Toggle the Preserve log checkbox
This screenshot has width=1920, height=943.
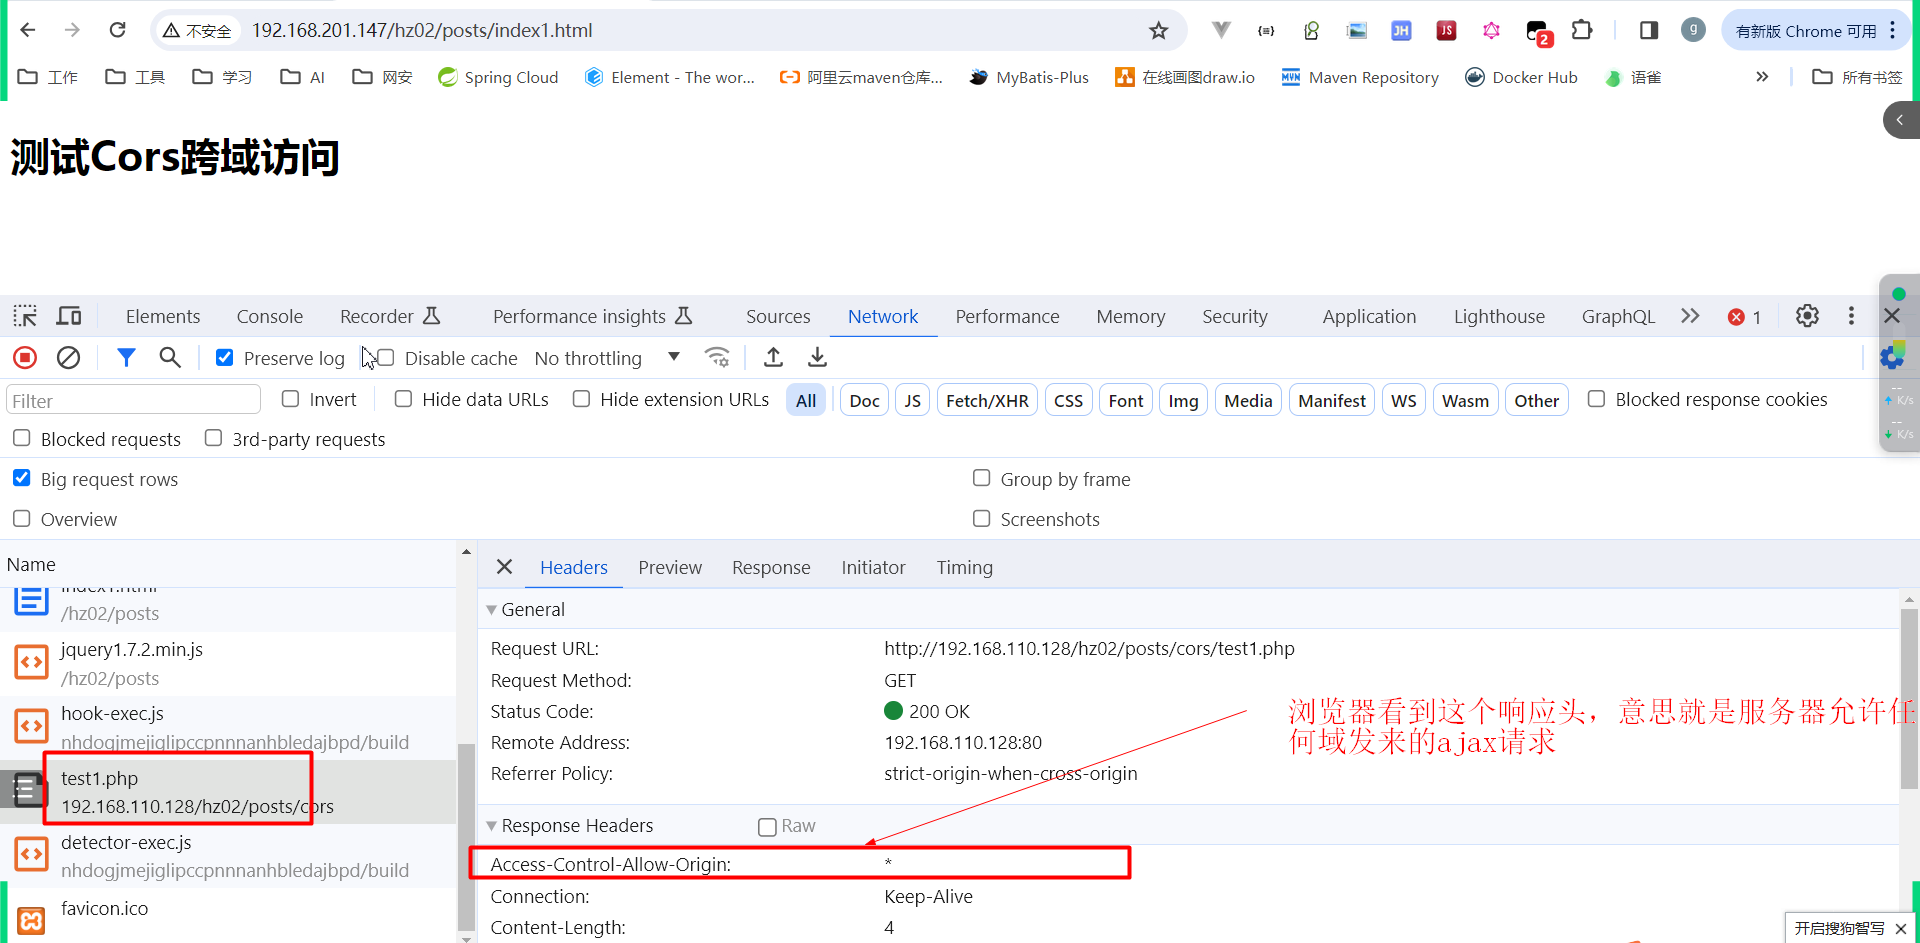[225, 357]
